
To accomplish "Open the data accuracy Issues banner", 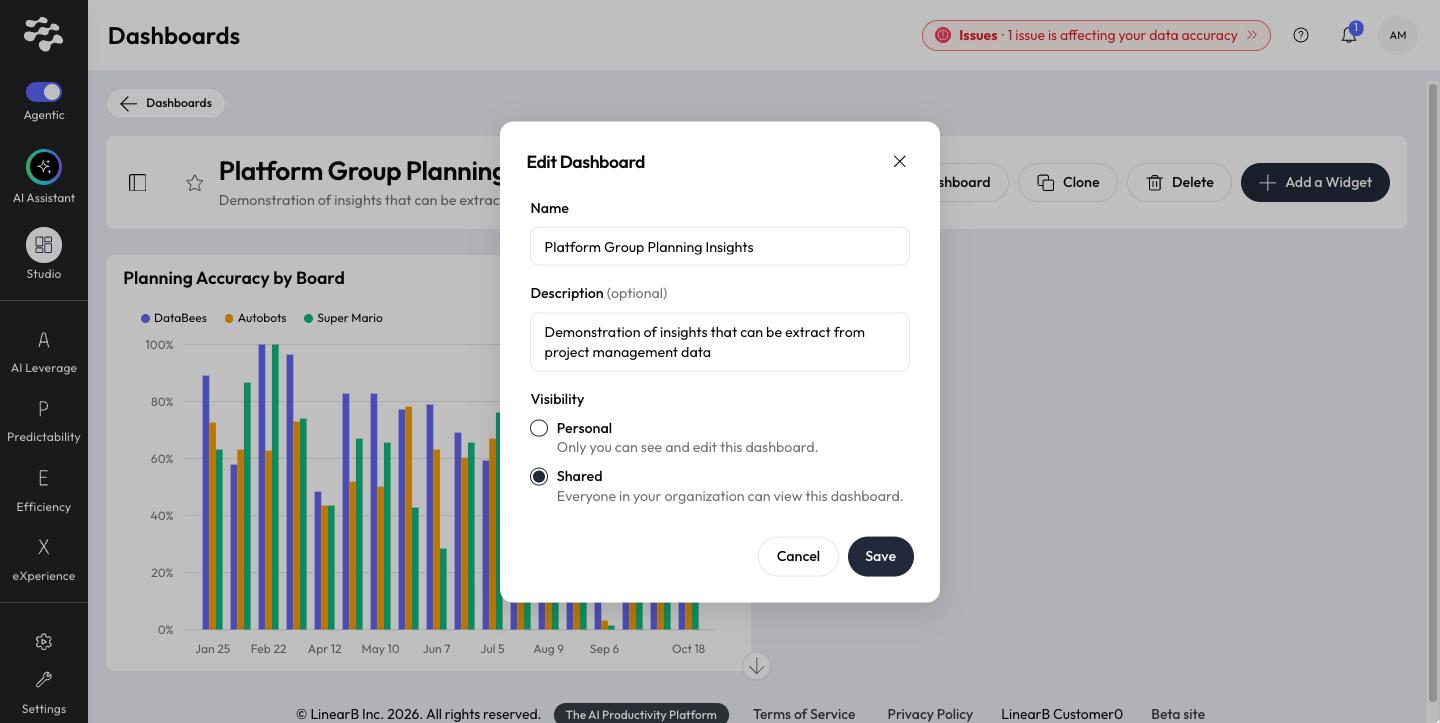I will click(x=1096, y=35).
